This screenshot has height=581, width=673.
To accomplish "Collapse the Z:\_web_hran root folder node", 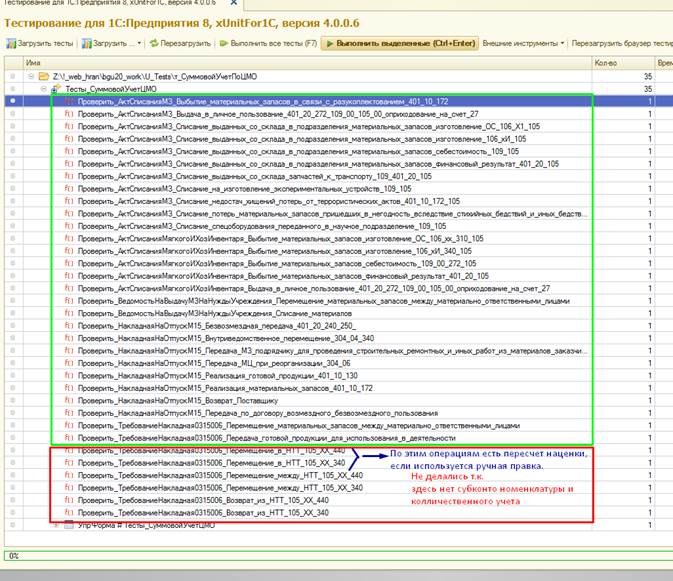I will point(31,76).
